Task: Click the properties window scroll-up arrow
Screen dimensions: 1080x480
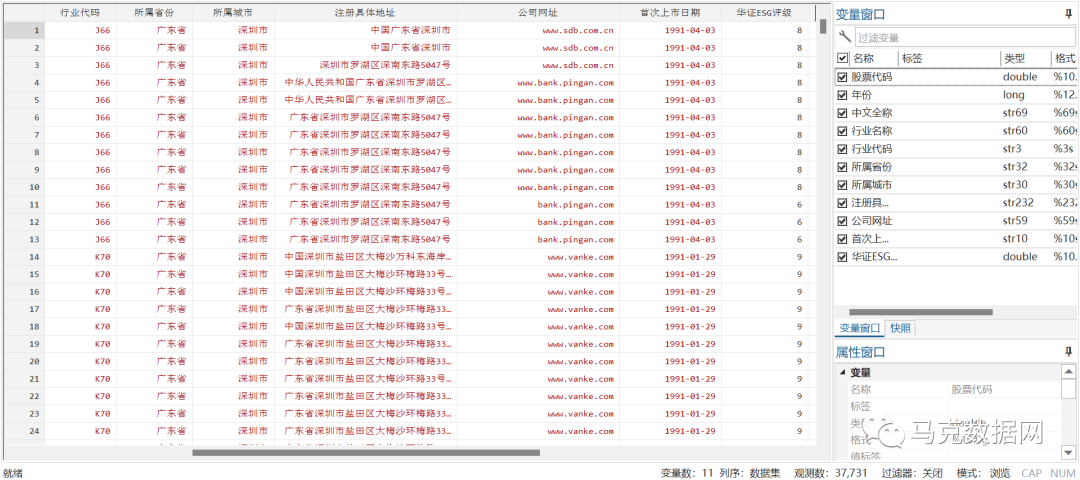Action: click(x=1068, y=371)
